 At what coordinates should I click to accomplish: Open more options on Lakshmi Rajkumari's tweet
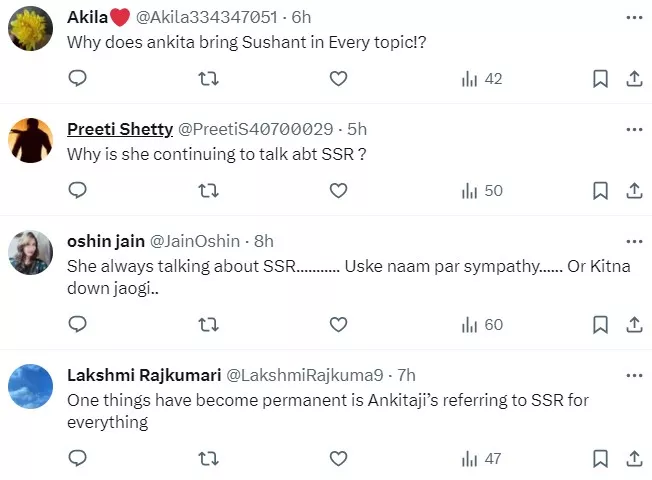point(632,375)
